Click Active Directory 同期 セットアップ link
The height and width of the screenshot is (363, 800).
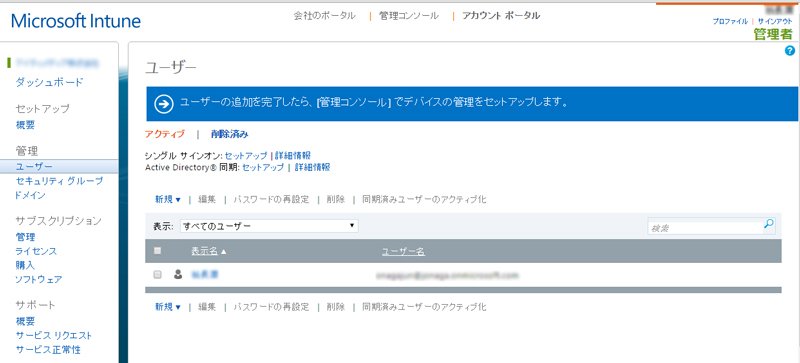click(x=263, y=167)
